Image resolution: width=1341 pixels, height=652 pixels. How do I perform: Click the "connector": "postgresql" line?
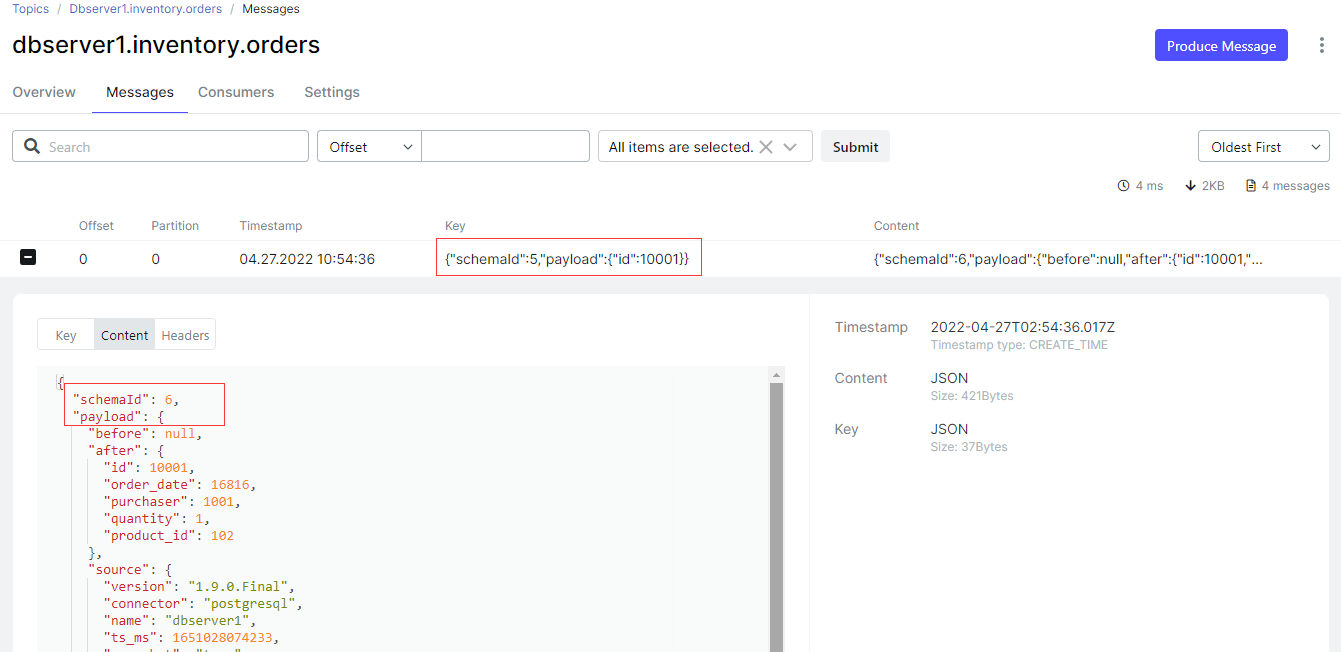click(203, 604)
